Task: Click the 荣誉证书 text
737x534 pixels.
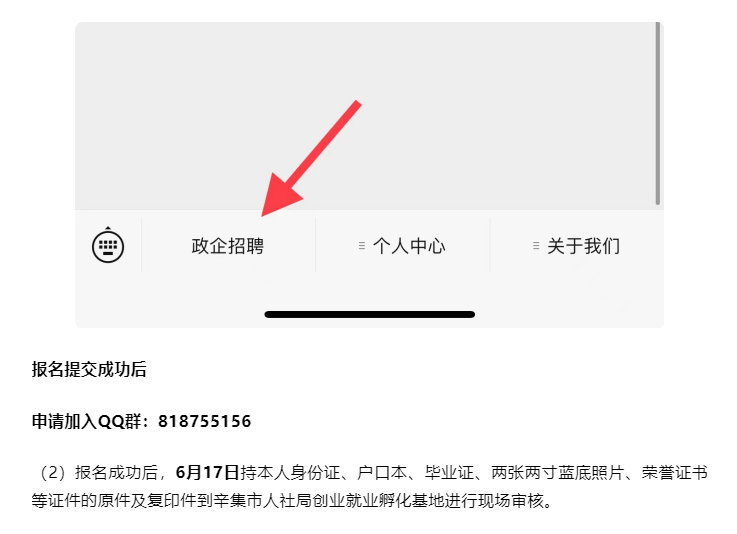Action: [674, 472]
